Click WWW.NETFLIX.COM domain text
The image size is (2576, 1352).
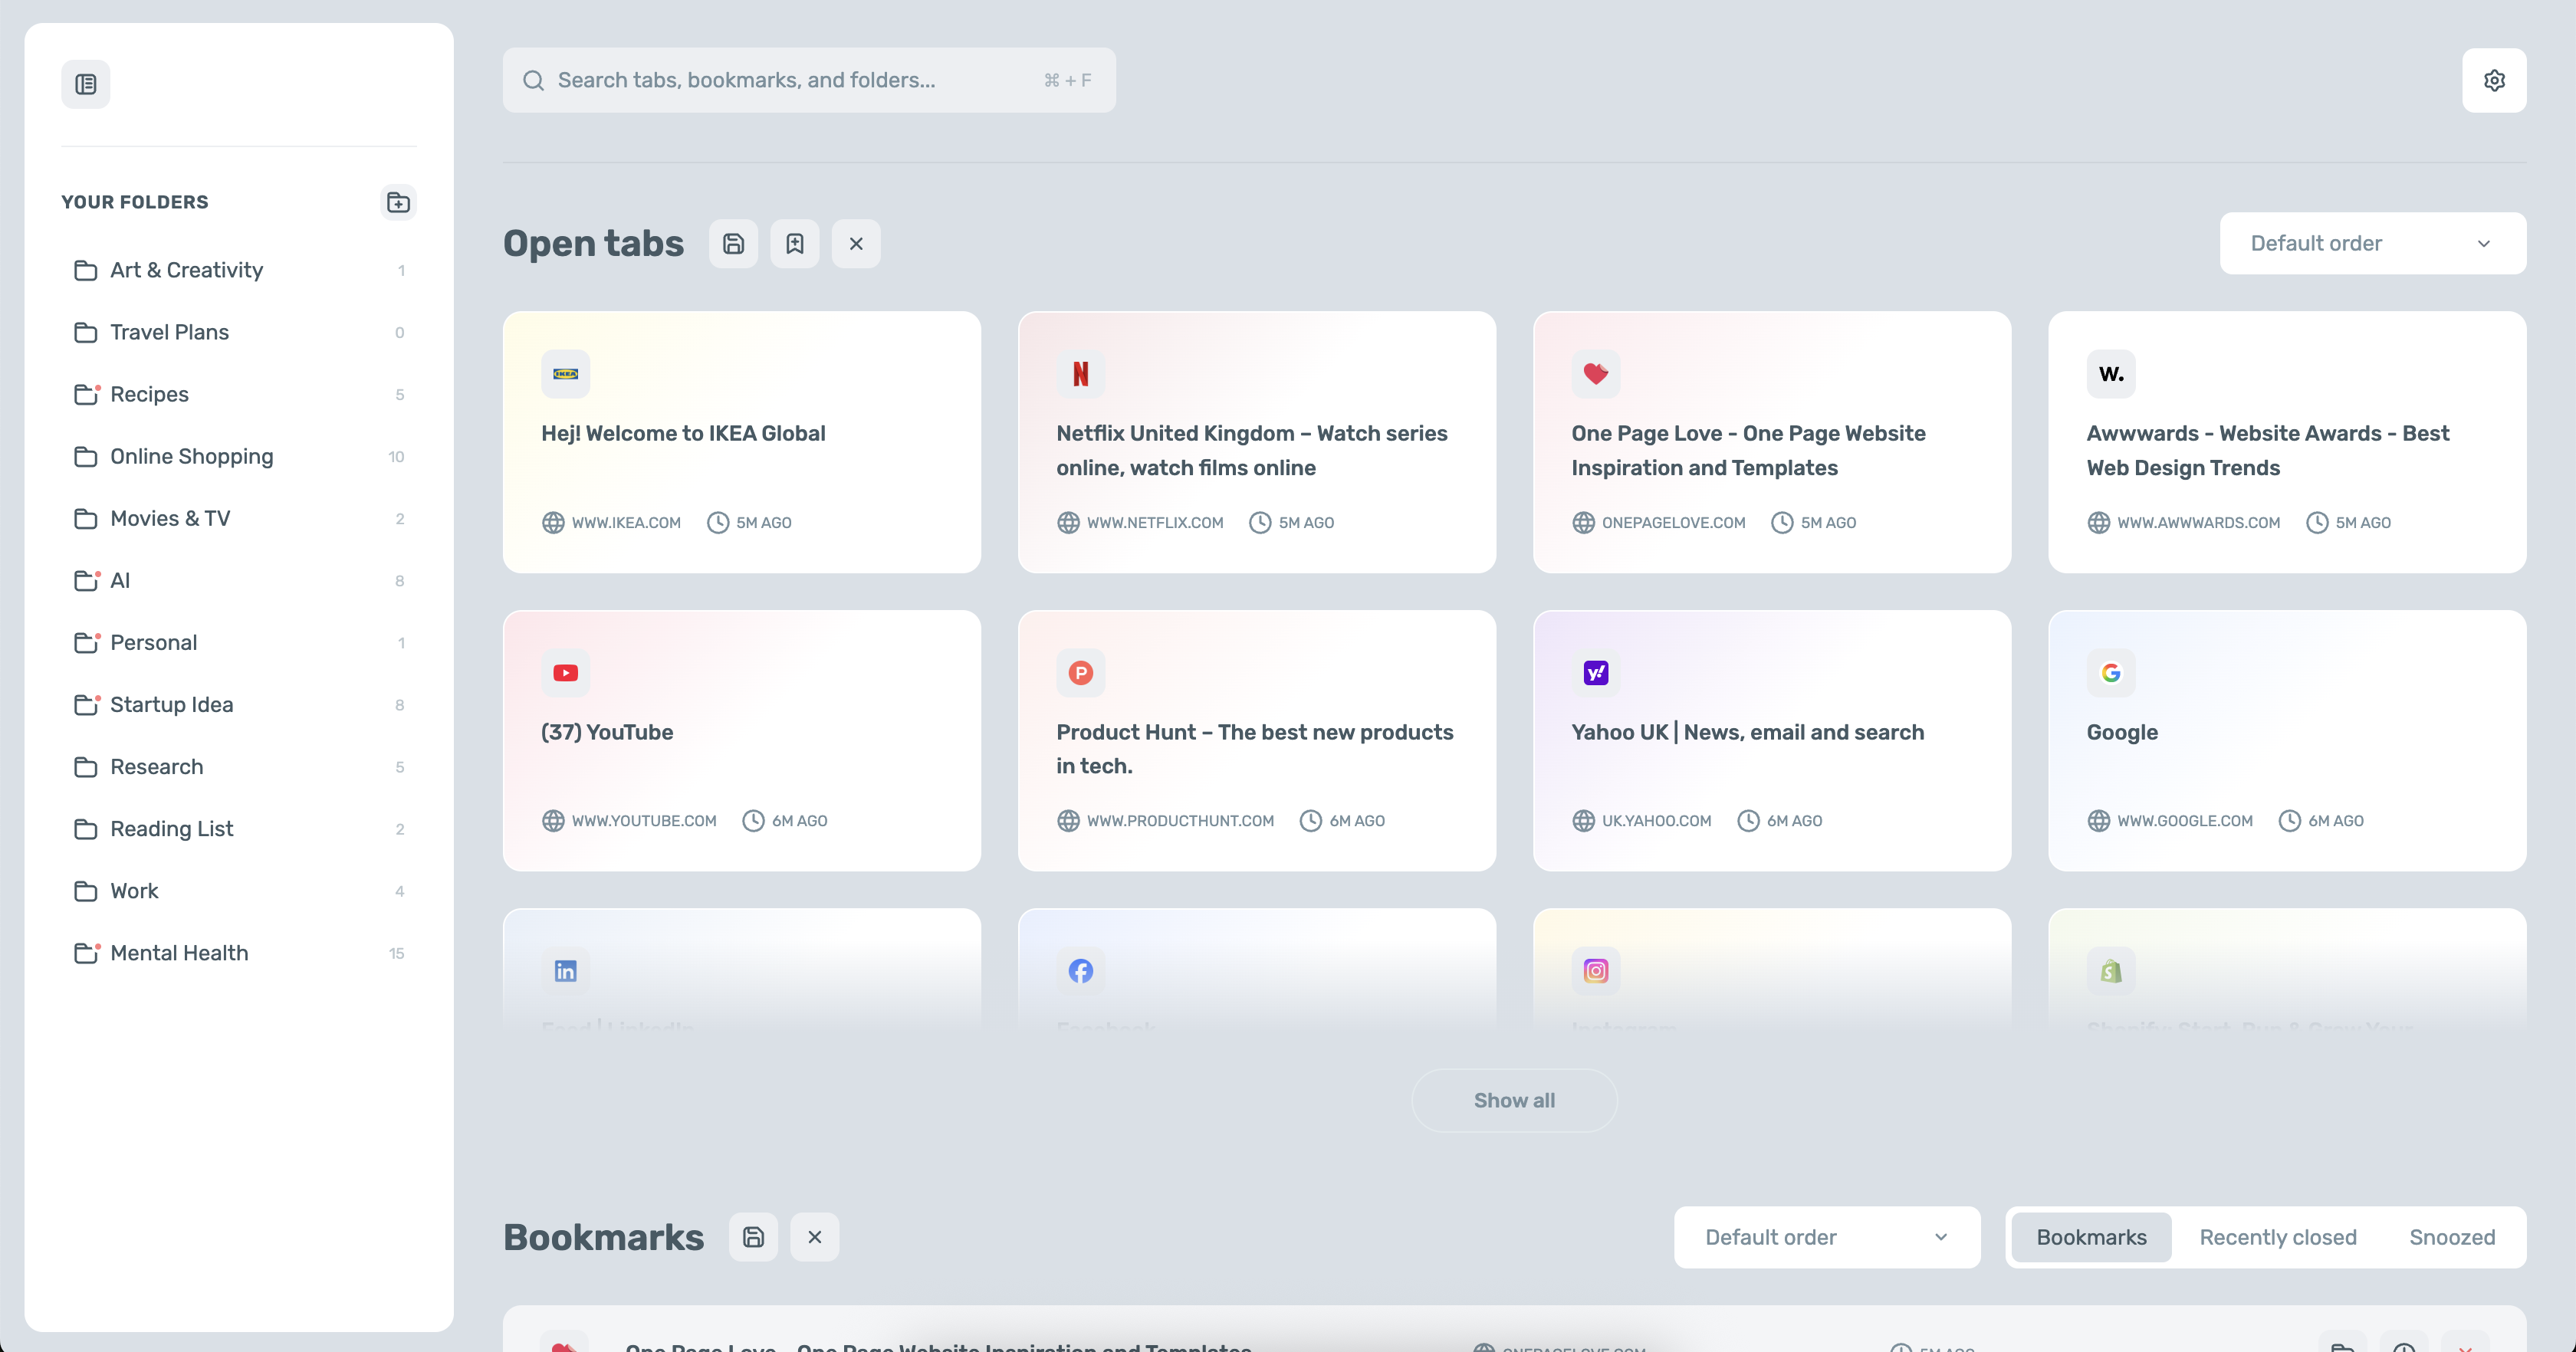(x=1155, y=523)
